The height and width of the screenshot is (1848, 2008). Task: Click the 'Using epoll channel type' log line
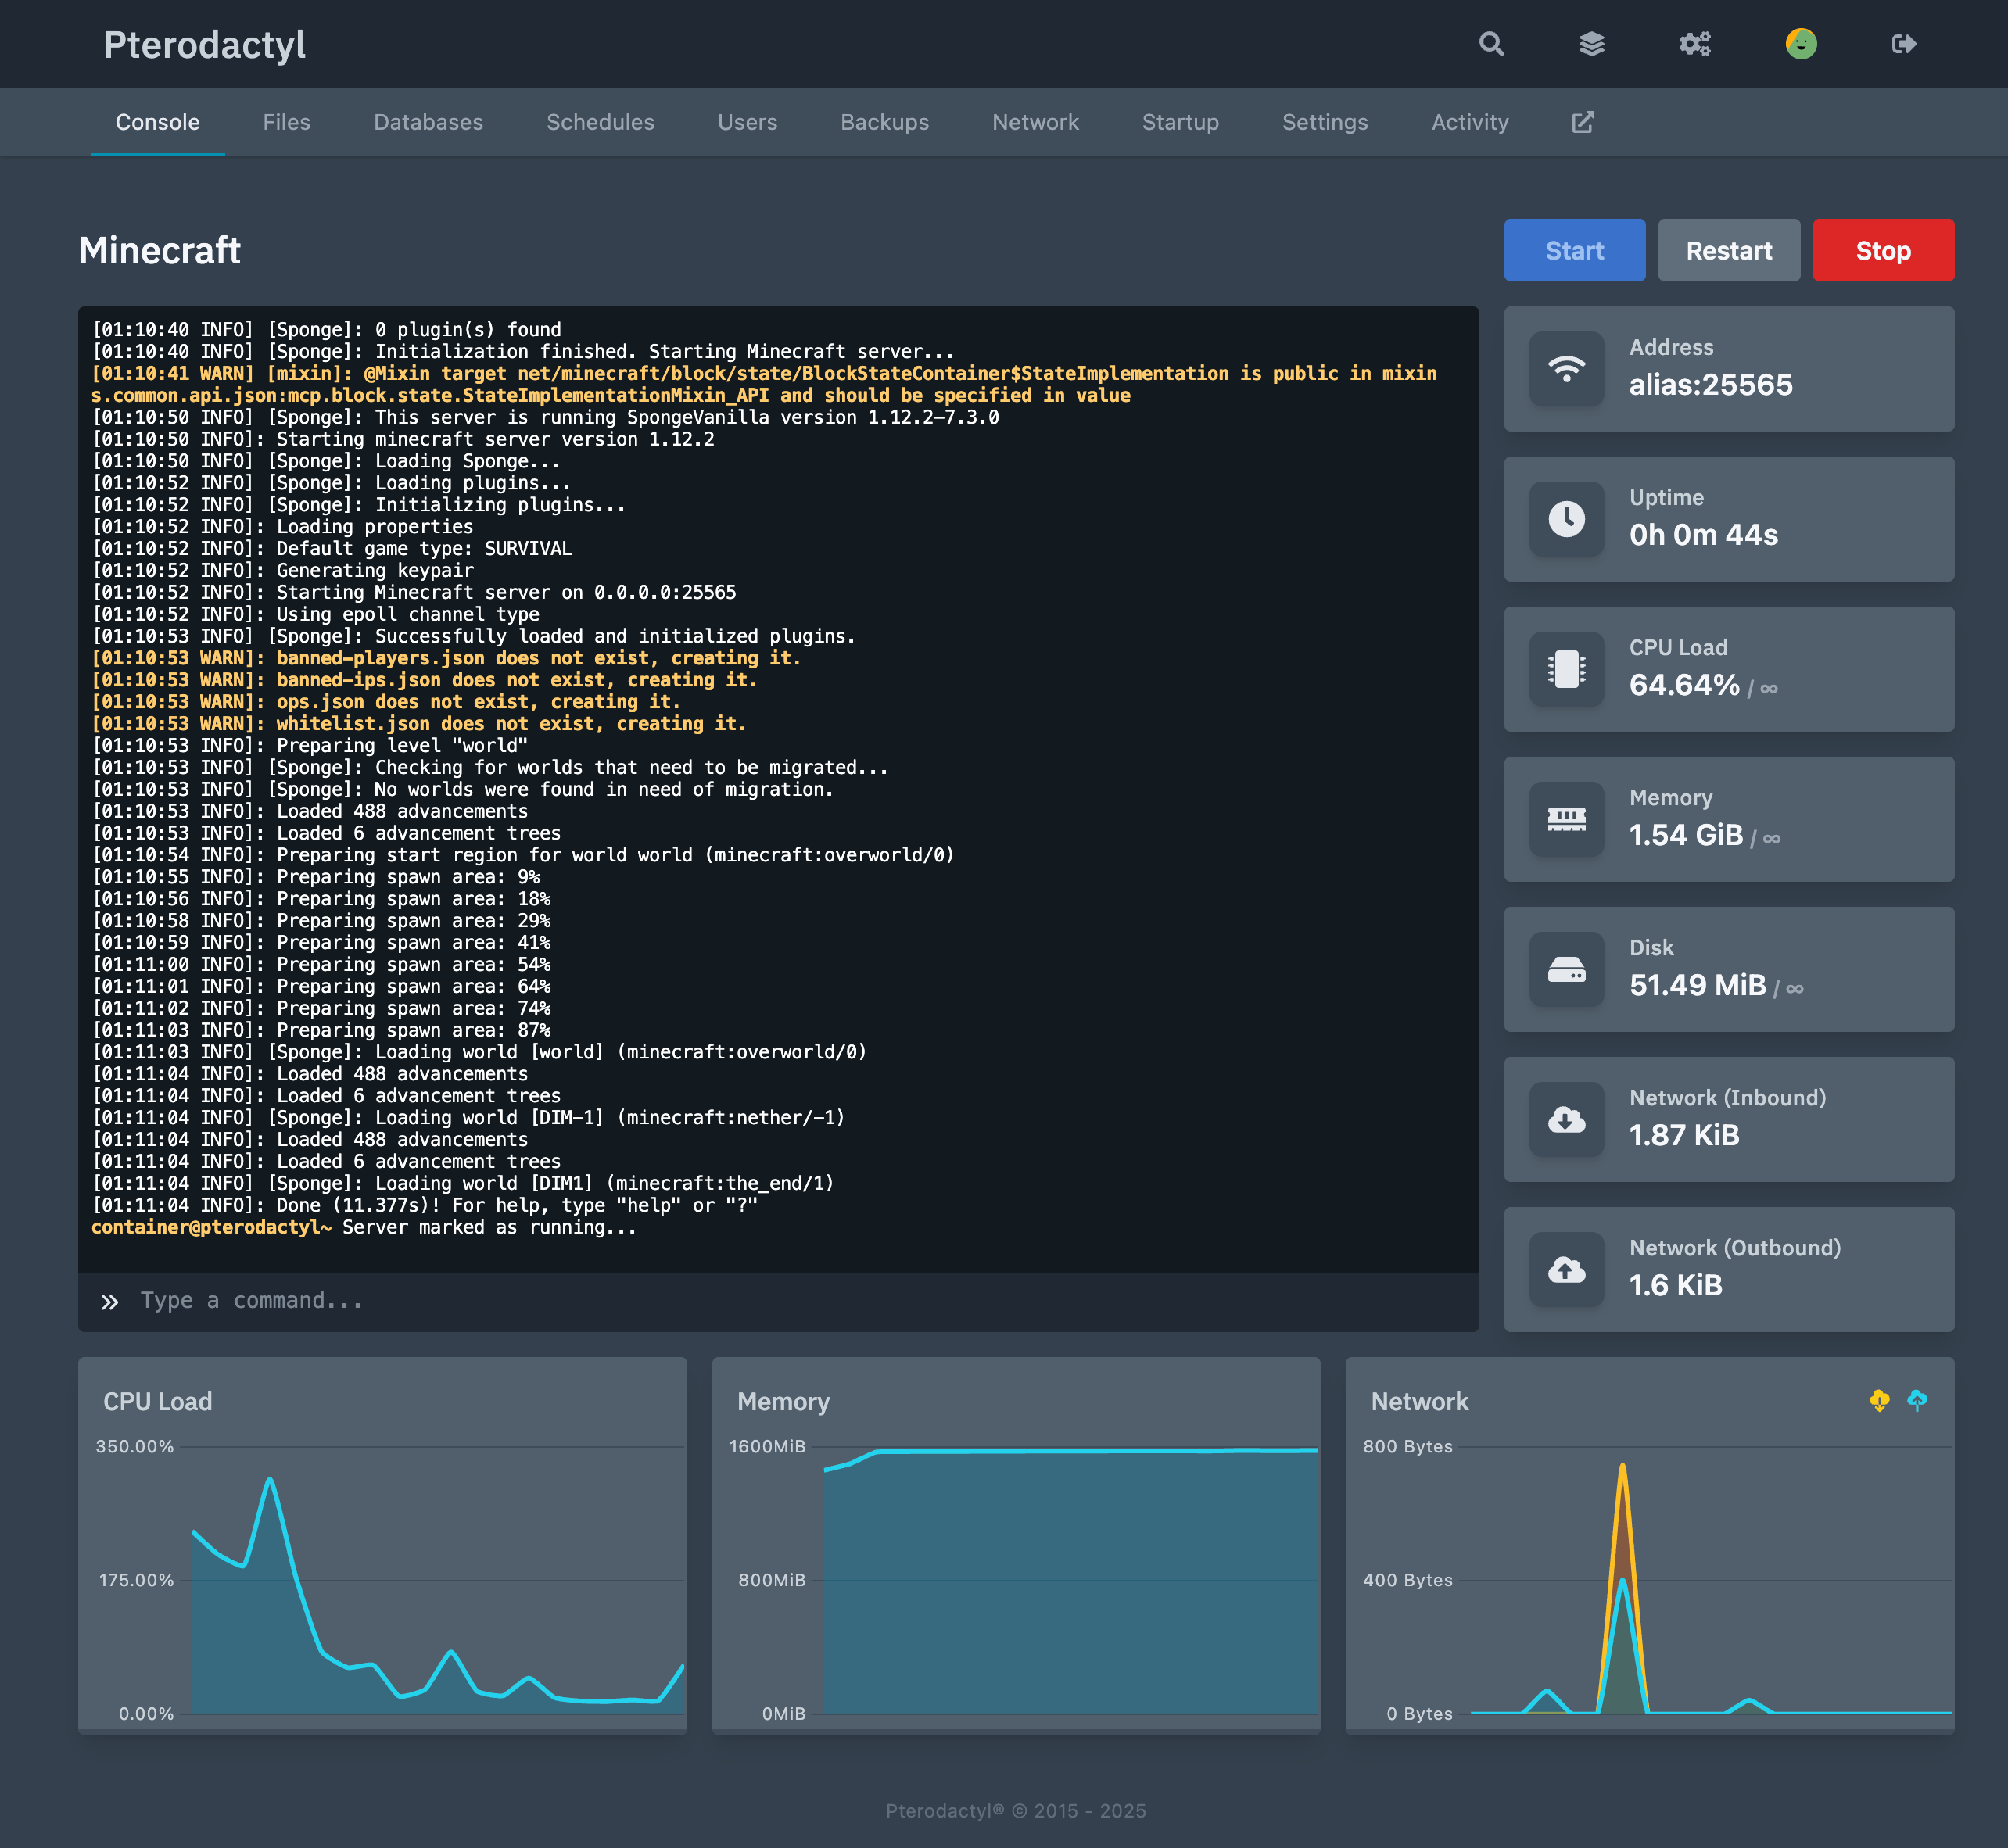click(x=316, y=614)
